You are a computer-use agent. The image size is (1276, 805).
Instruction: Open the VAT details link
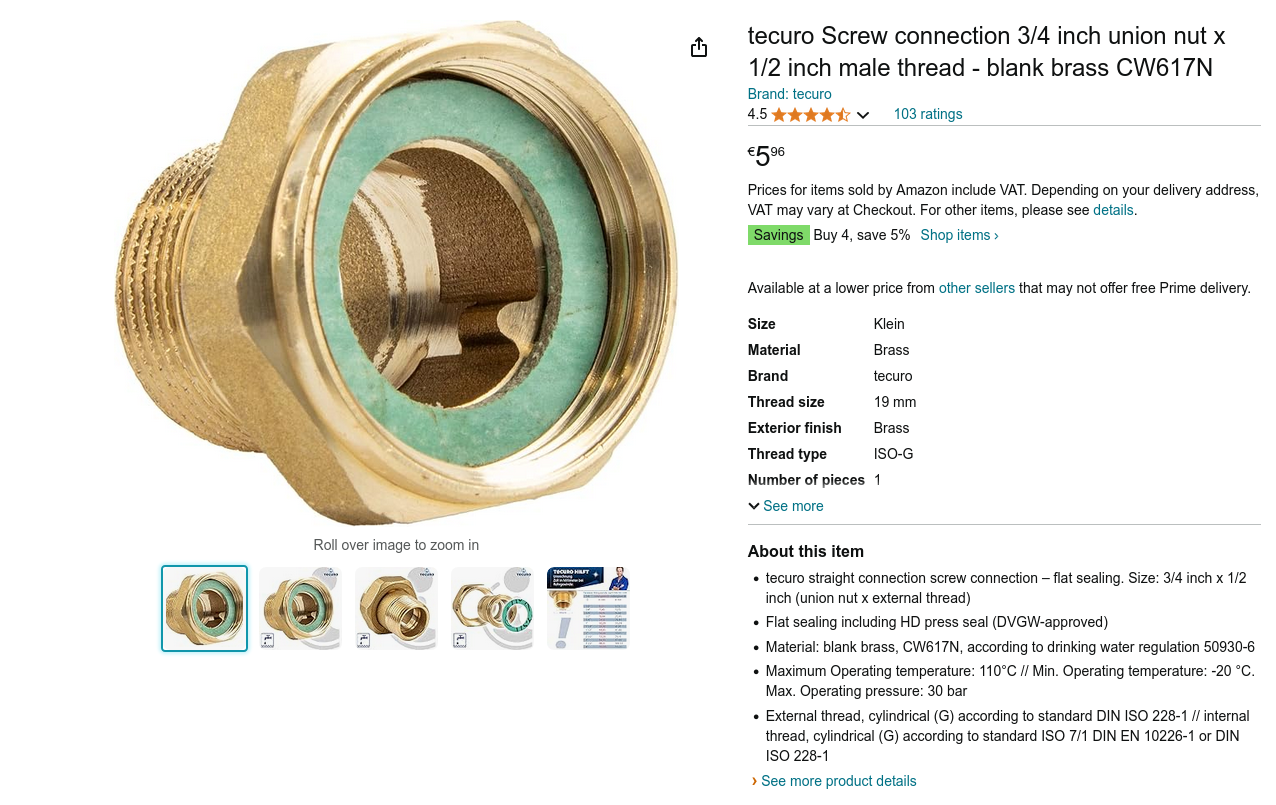[1113, 210]
